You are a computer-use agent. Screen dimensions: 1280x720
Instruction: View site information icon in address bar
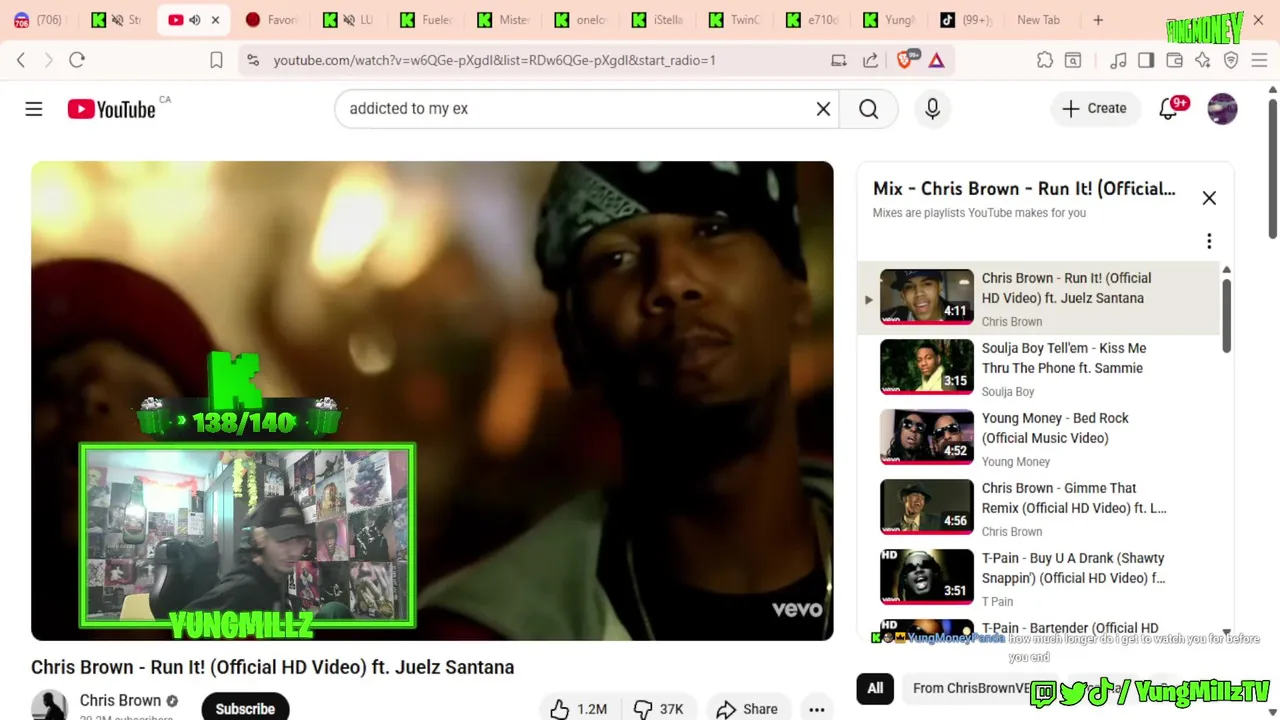coord(252,60)
